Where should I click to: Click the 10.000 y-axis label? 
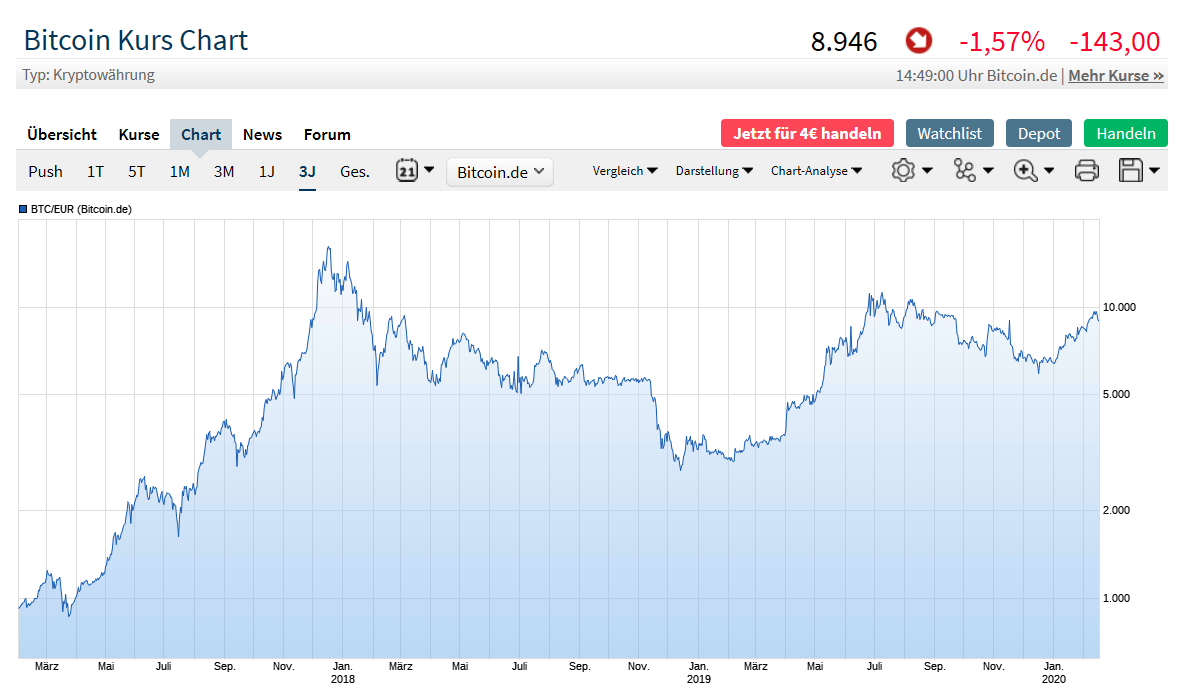coord(1120,307)
